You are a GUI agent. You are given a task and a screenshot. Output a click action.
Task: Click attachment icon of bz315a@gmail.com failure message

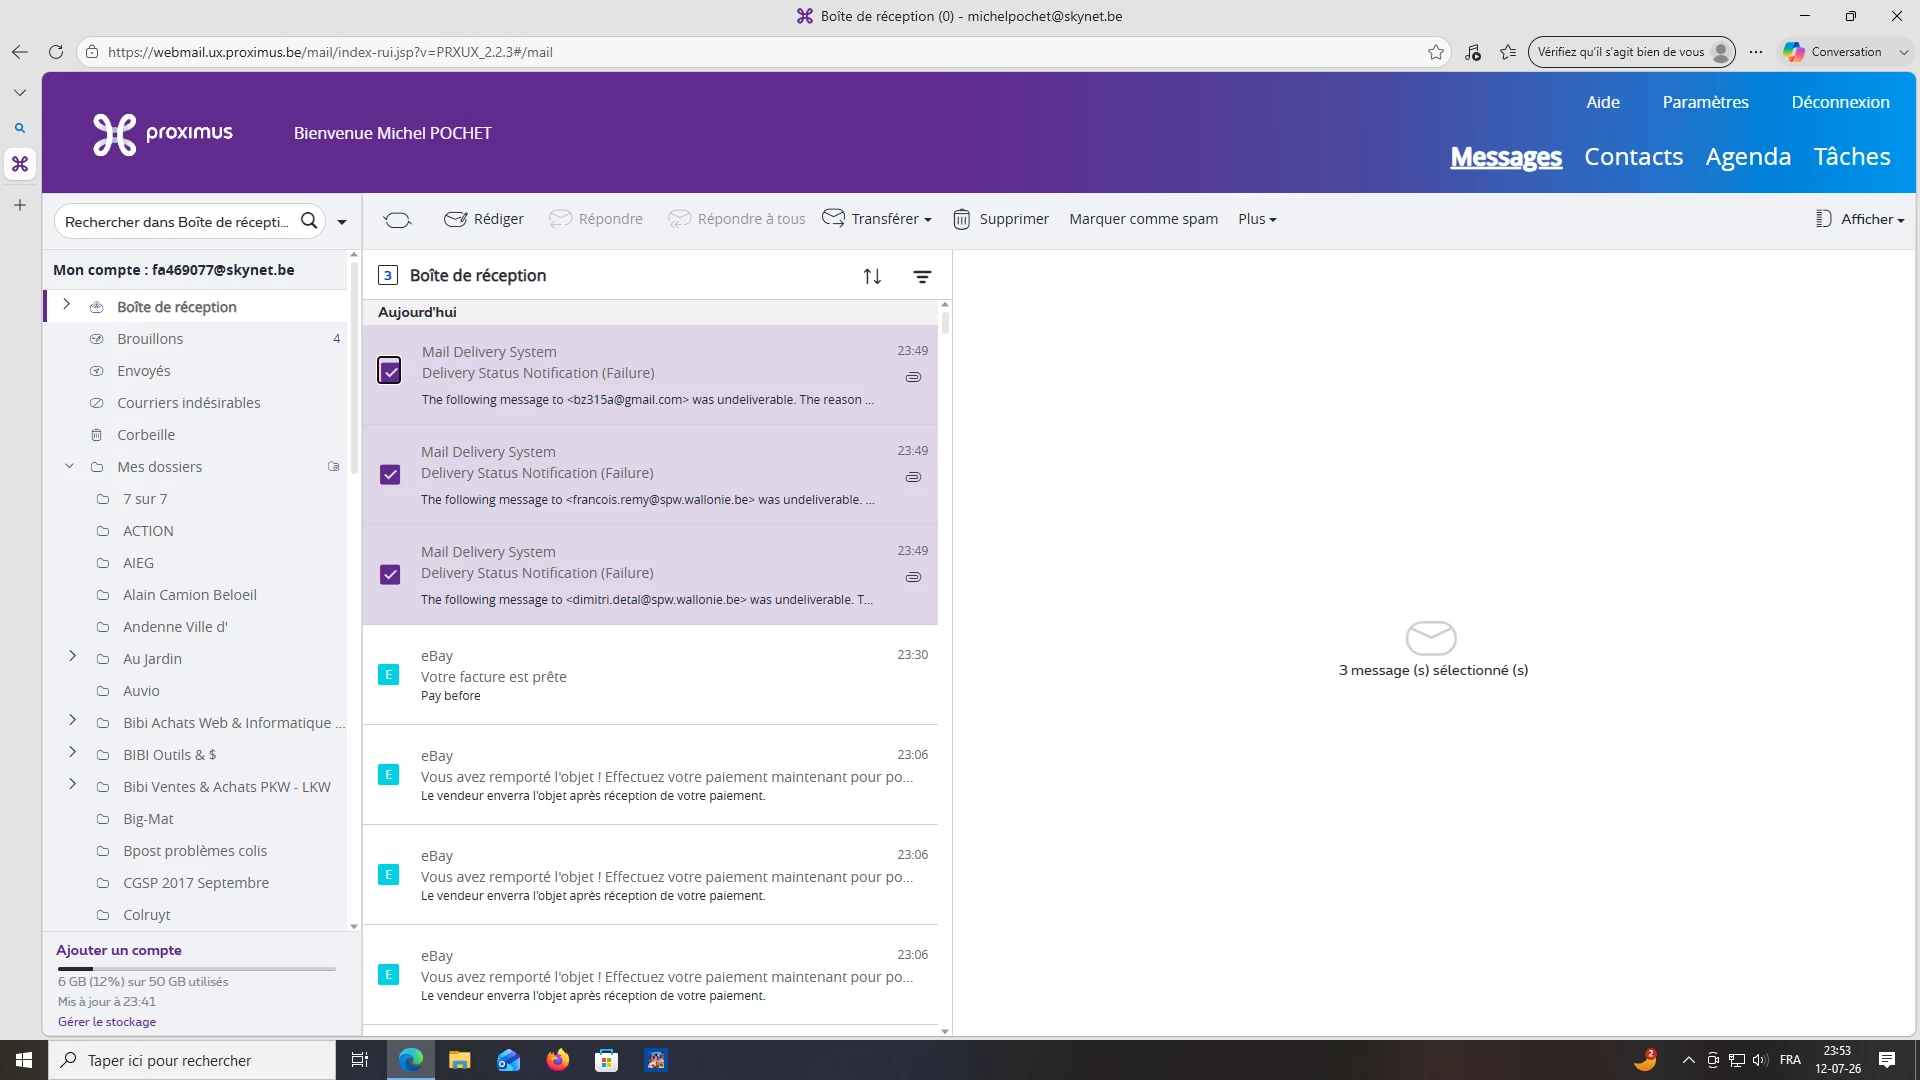click(913, 377)
